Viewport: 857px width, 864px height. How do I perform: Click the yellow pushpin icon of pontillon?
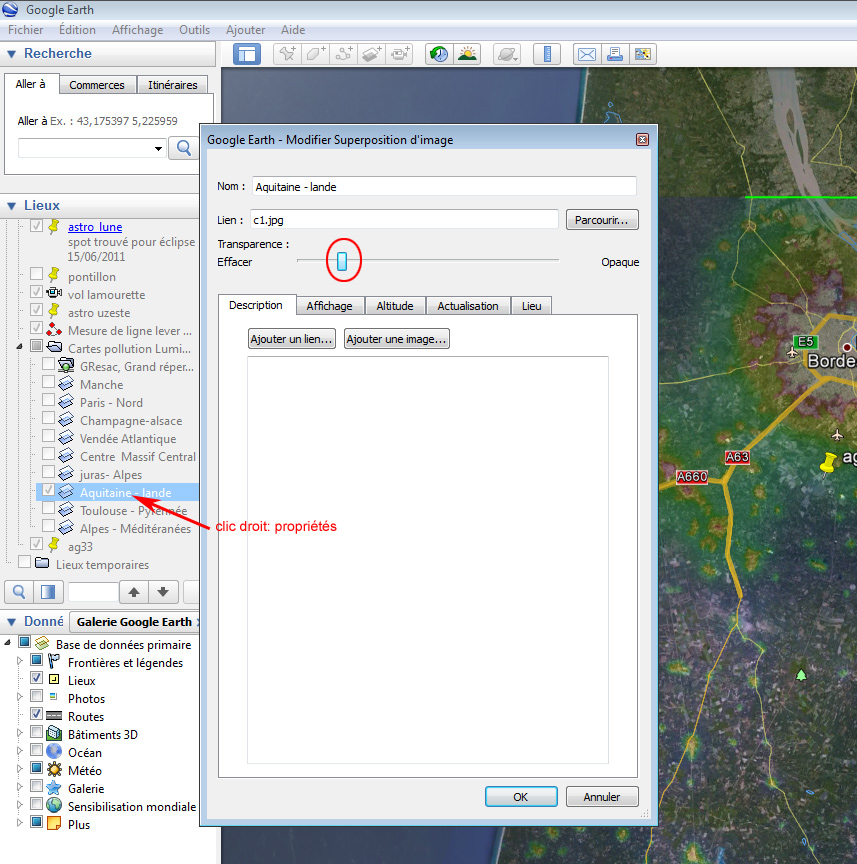tap(54, 274)
